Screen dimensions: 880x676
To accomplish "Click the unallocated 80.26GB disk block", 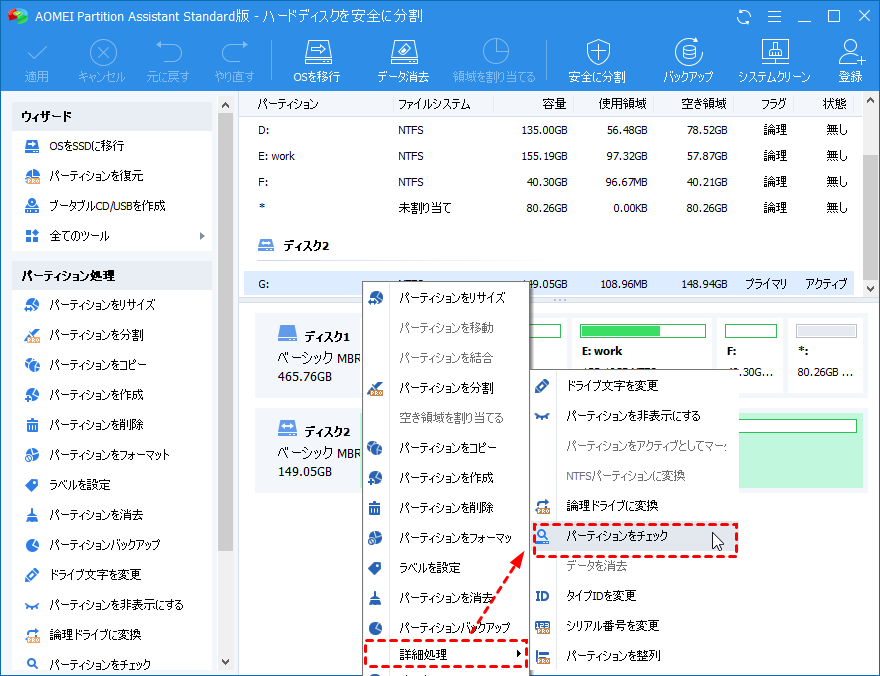I will point(827,356).
